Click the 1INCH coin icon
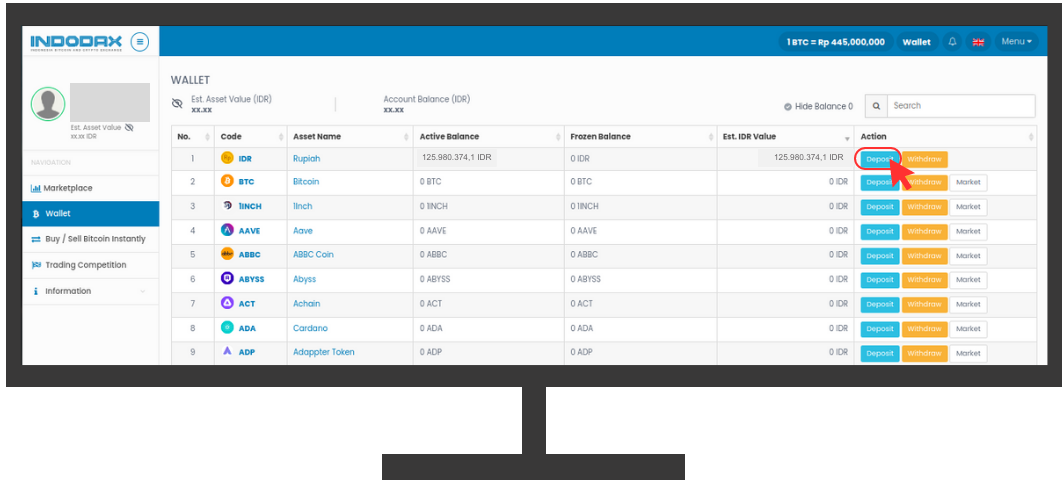Viewport: 1064px width, 489px height. point(227,206)
